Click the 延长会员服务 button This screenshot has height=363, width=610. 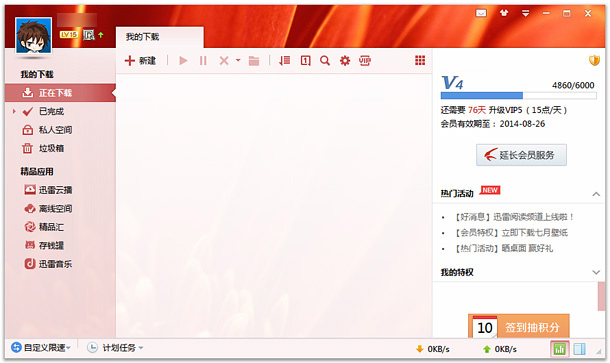[x=521, y=155]
